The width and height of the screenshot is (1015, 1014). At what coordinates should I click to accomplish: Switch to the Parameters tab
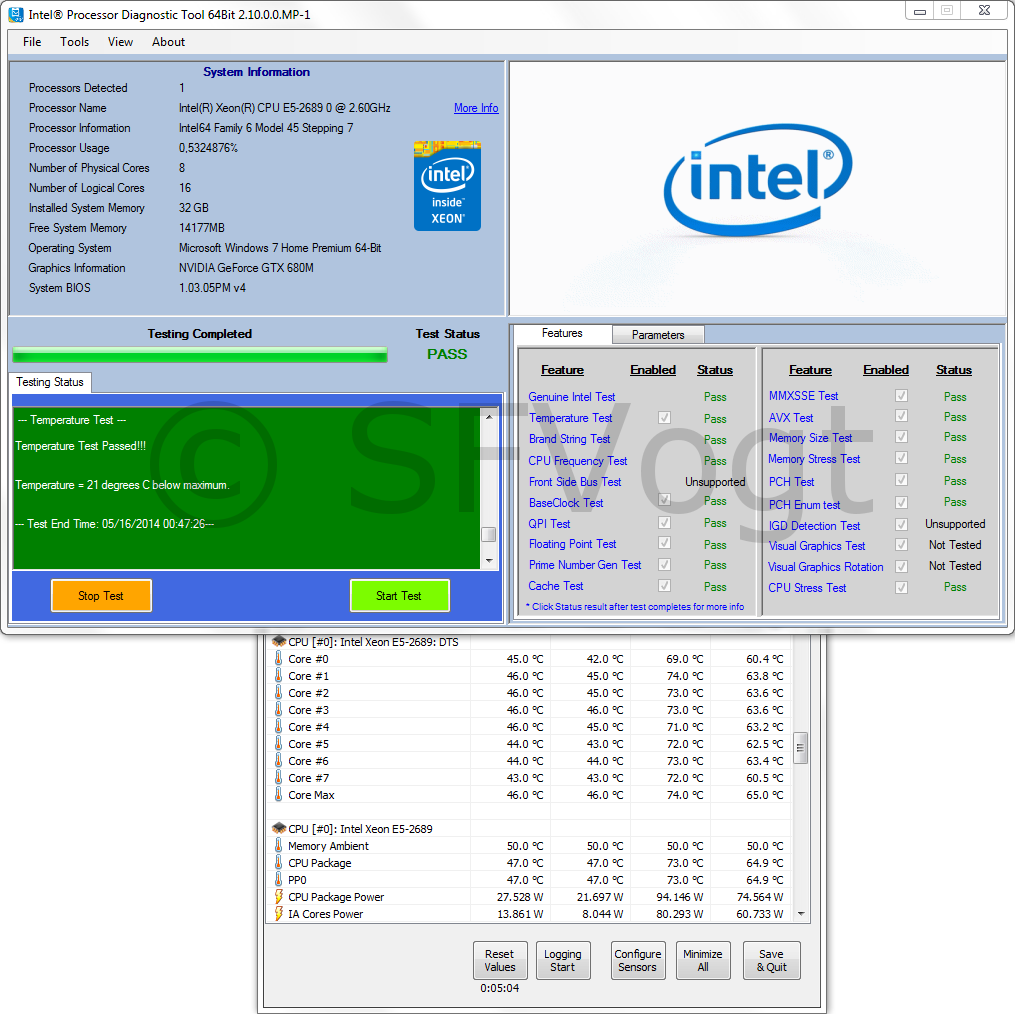click(x=658, y=335)
